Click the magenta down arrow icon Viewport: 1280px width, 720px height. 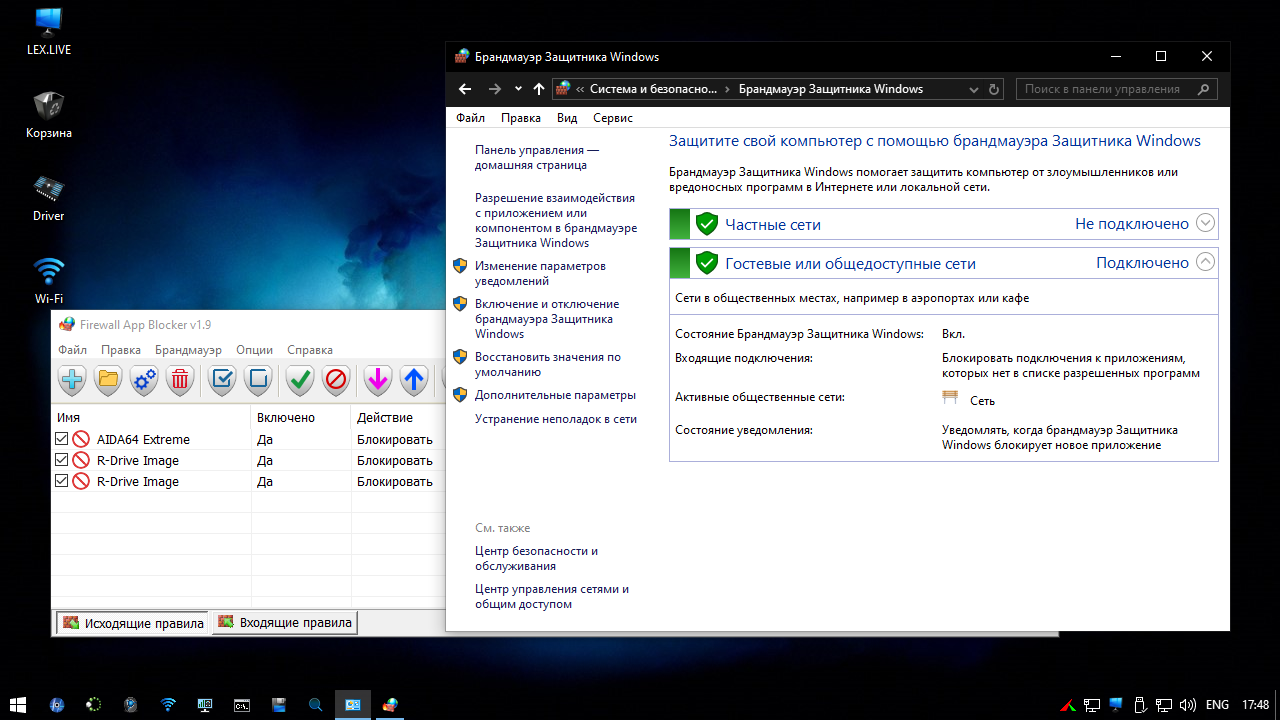377,379
